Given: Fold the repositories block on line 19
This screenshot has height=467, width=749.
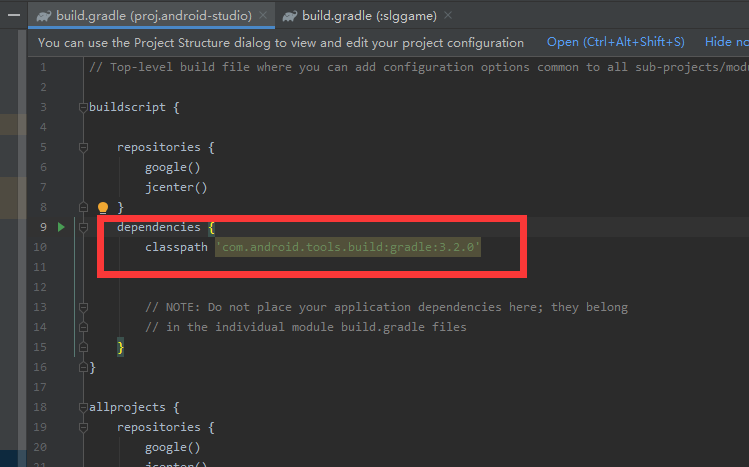Looking at the screenshot, I should [x=83, y=427].
